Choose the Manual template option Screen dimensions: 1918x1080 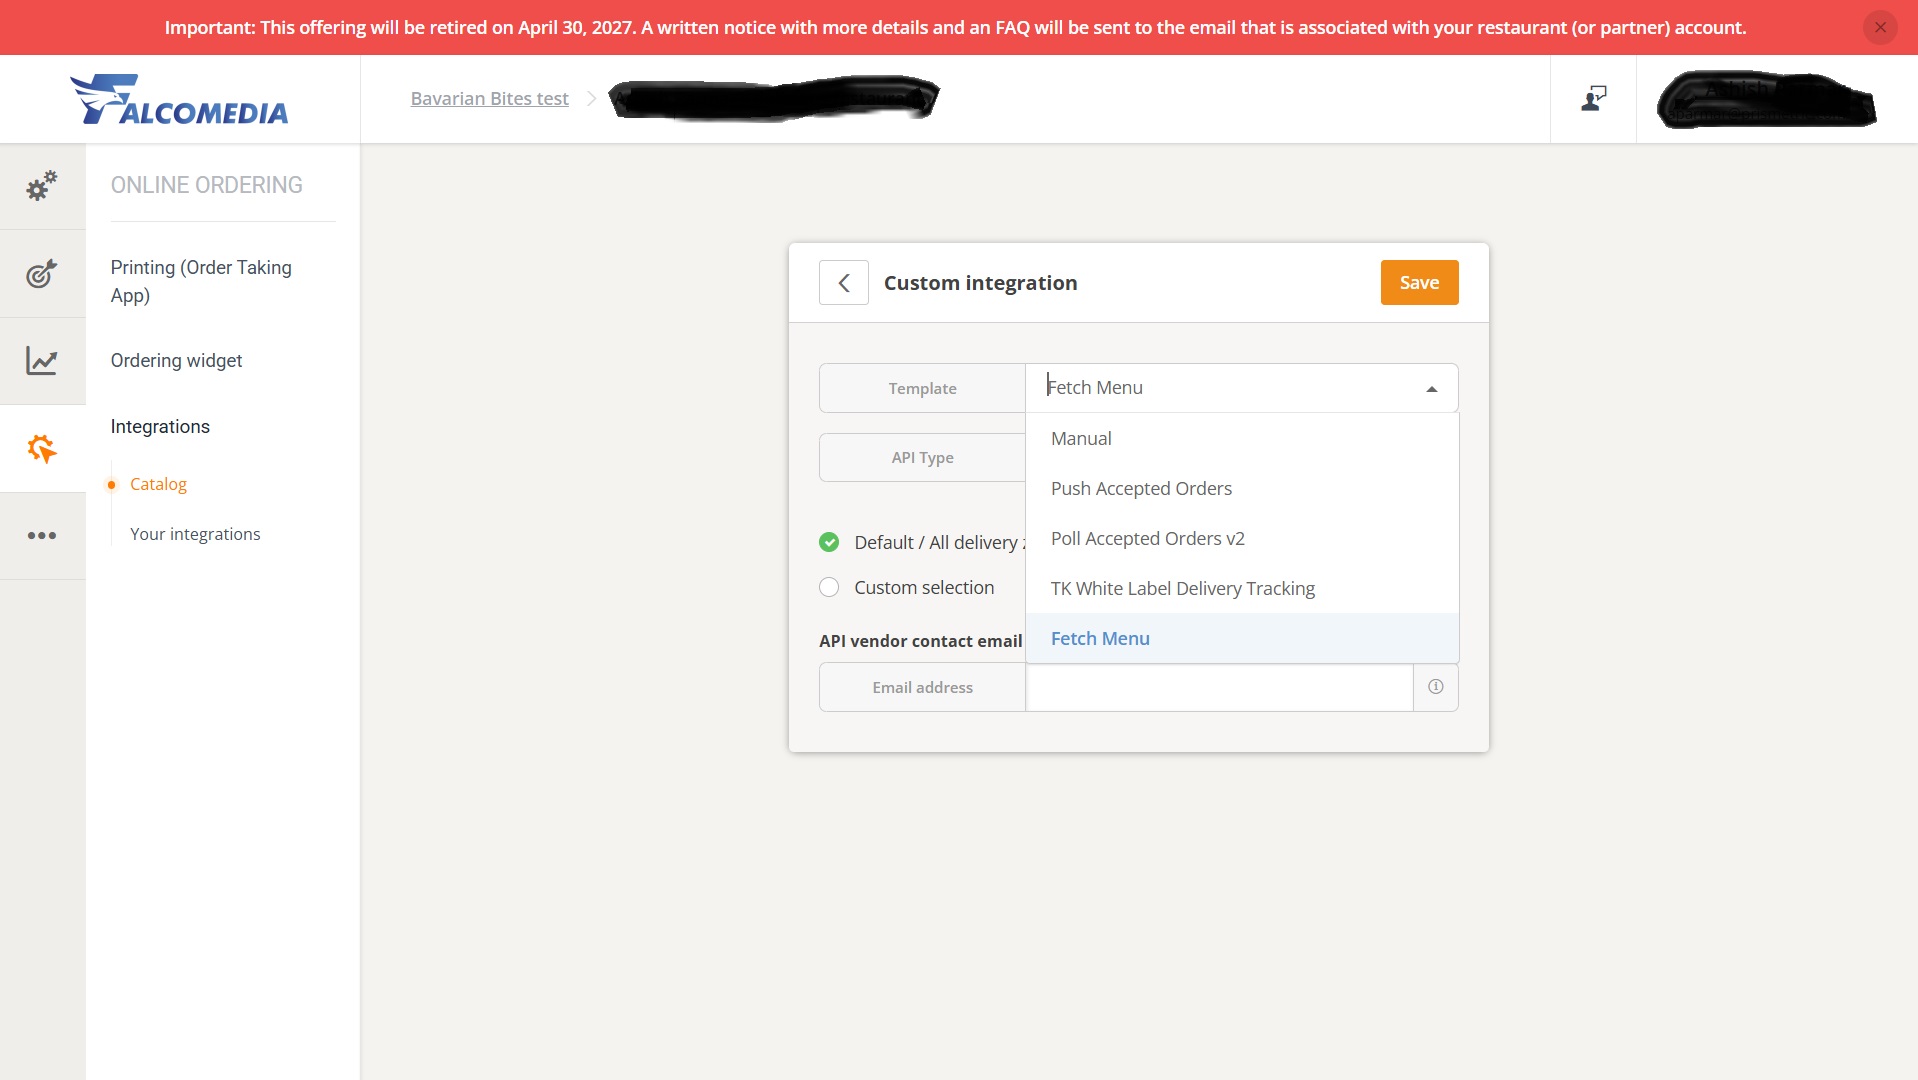coord(1242,438)
